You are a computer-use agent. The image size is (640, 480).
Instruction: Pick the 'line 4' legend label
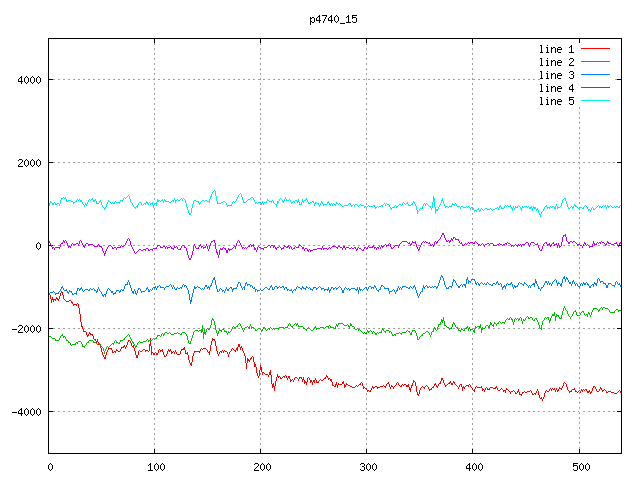click(x=556, y=88)
